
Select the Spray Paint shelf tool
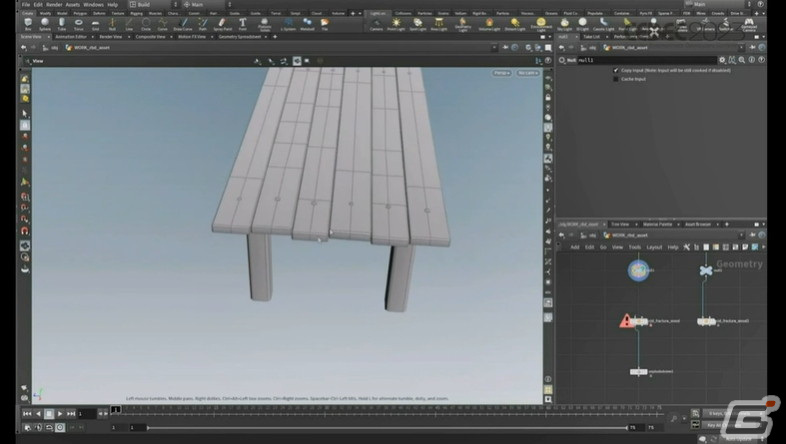coord(223,24)
